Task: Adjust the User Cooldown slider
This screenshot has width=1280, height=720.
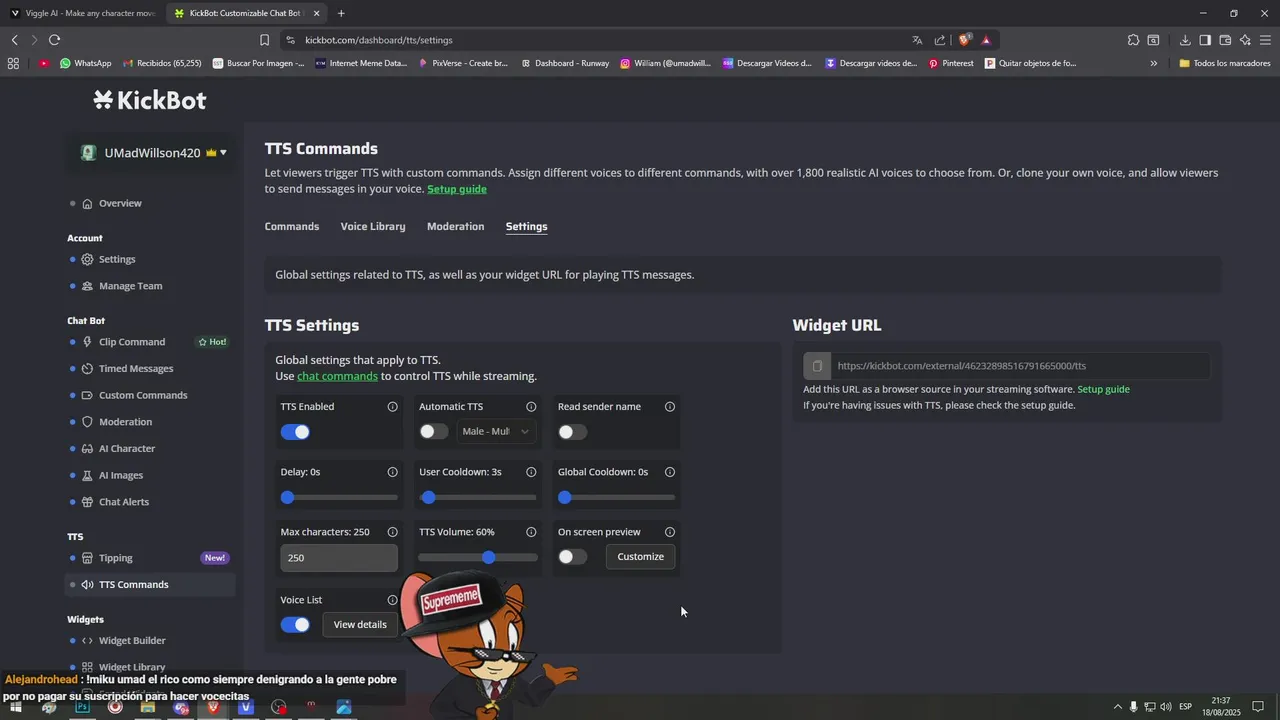Action: pos(478,497)
